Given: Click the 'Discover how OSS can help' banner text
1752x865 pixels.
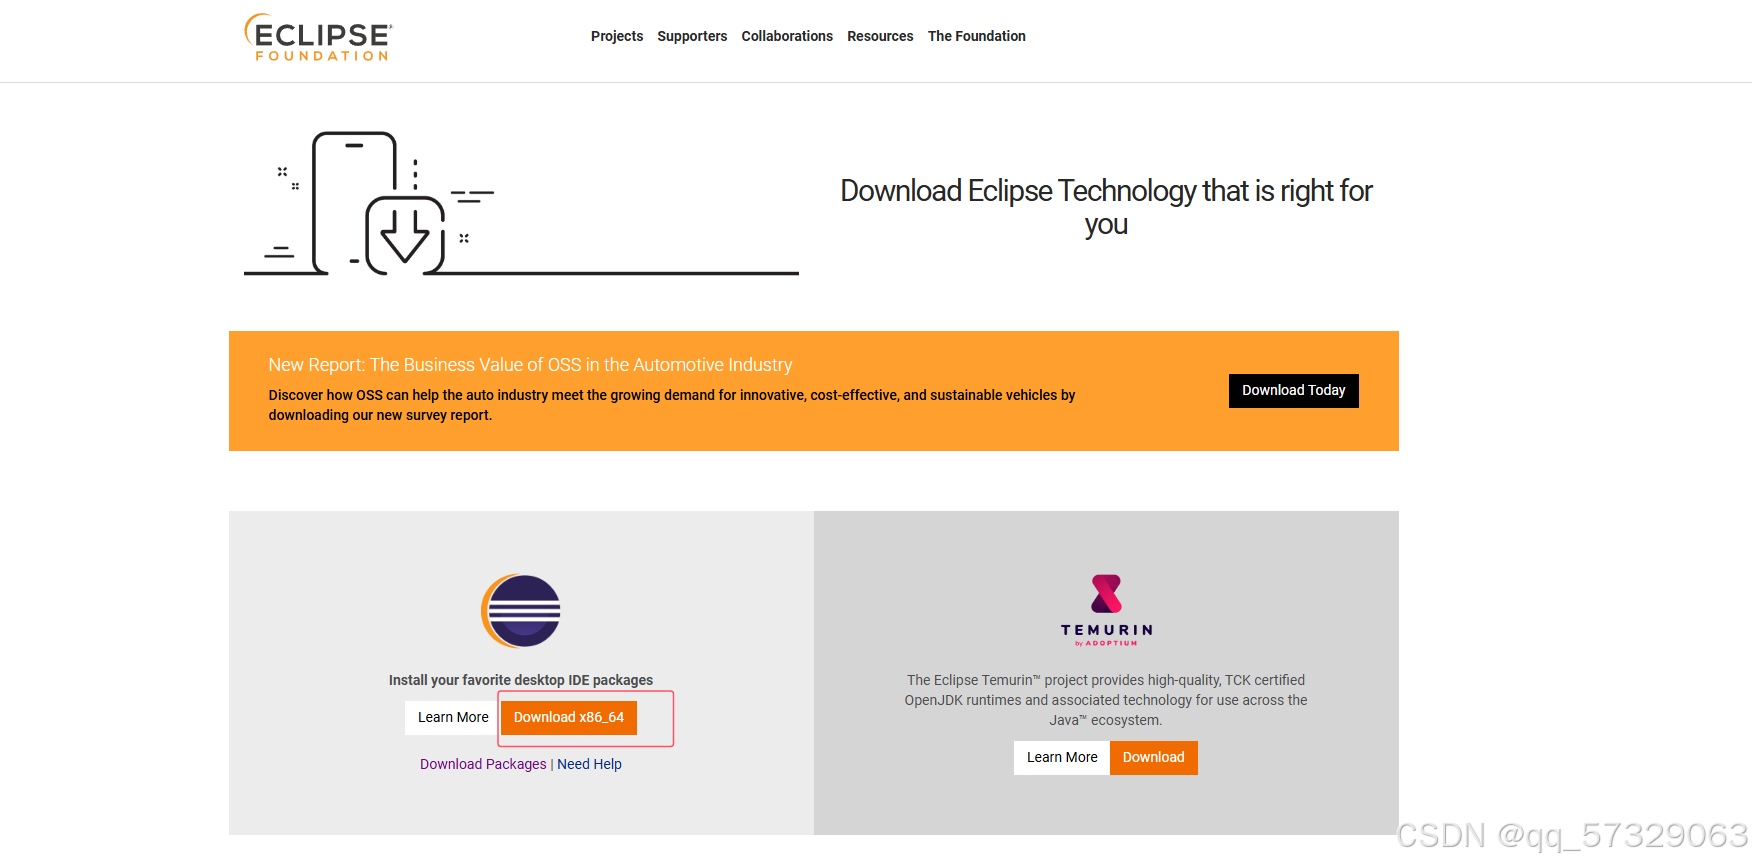Looking at the screenshot, I should (x=672, y=405).
